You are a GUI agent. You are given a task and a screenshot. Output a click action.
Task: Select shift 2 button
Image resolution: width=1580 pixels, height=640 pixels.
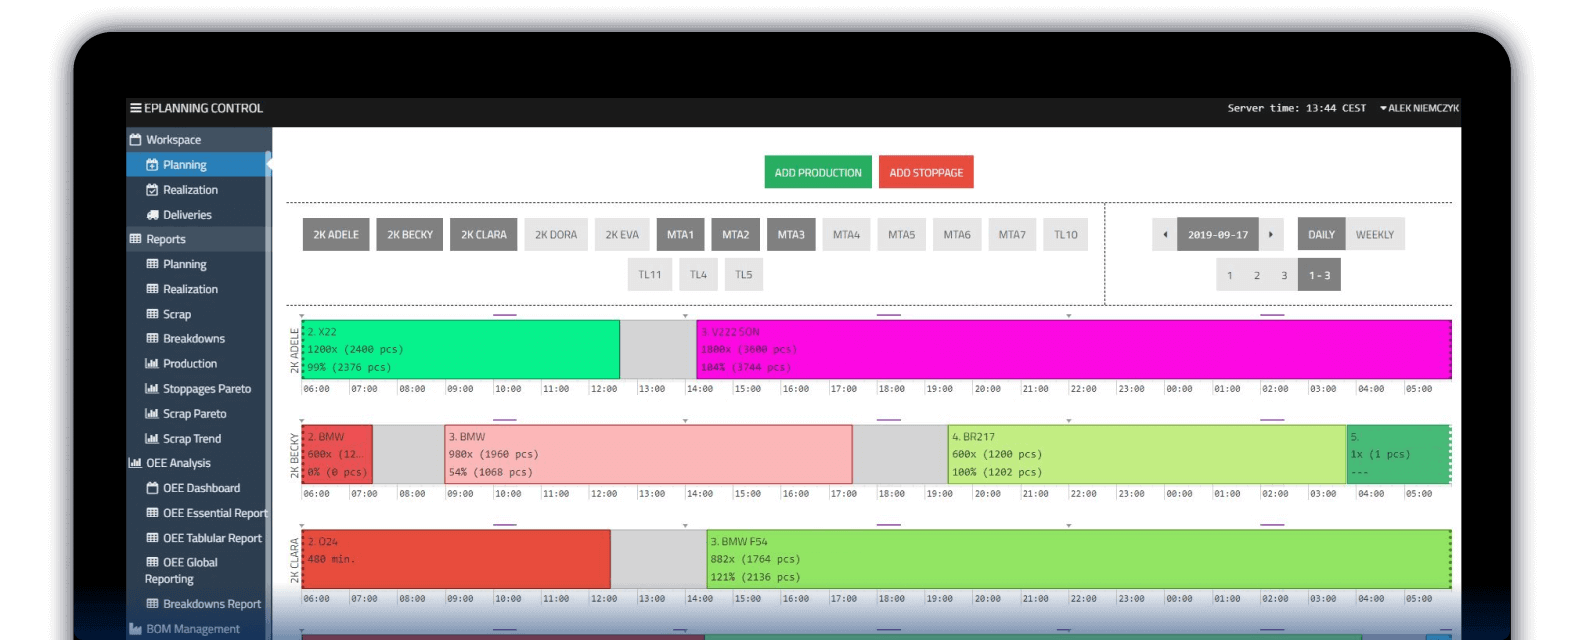[x=1257, y=275]
